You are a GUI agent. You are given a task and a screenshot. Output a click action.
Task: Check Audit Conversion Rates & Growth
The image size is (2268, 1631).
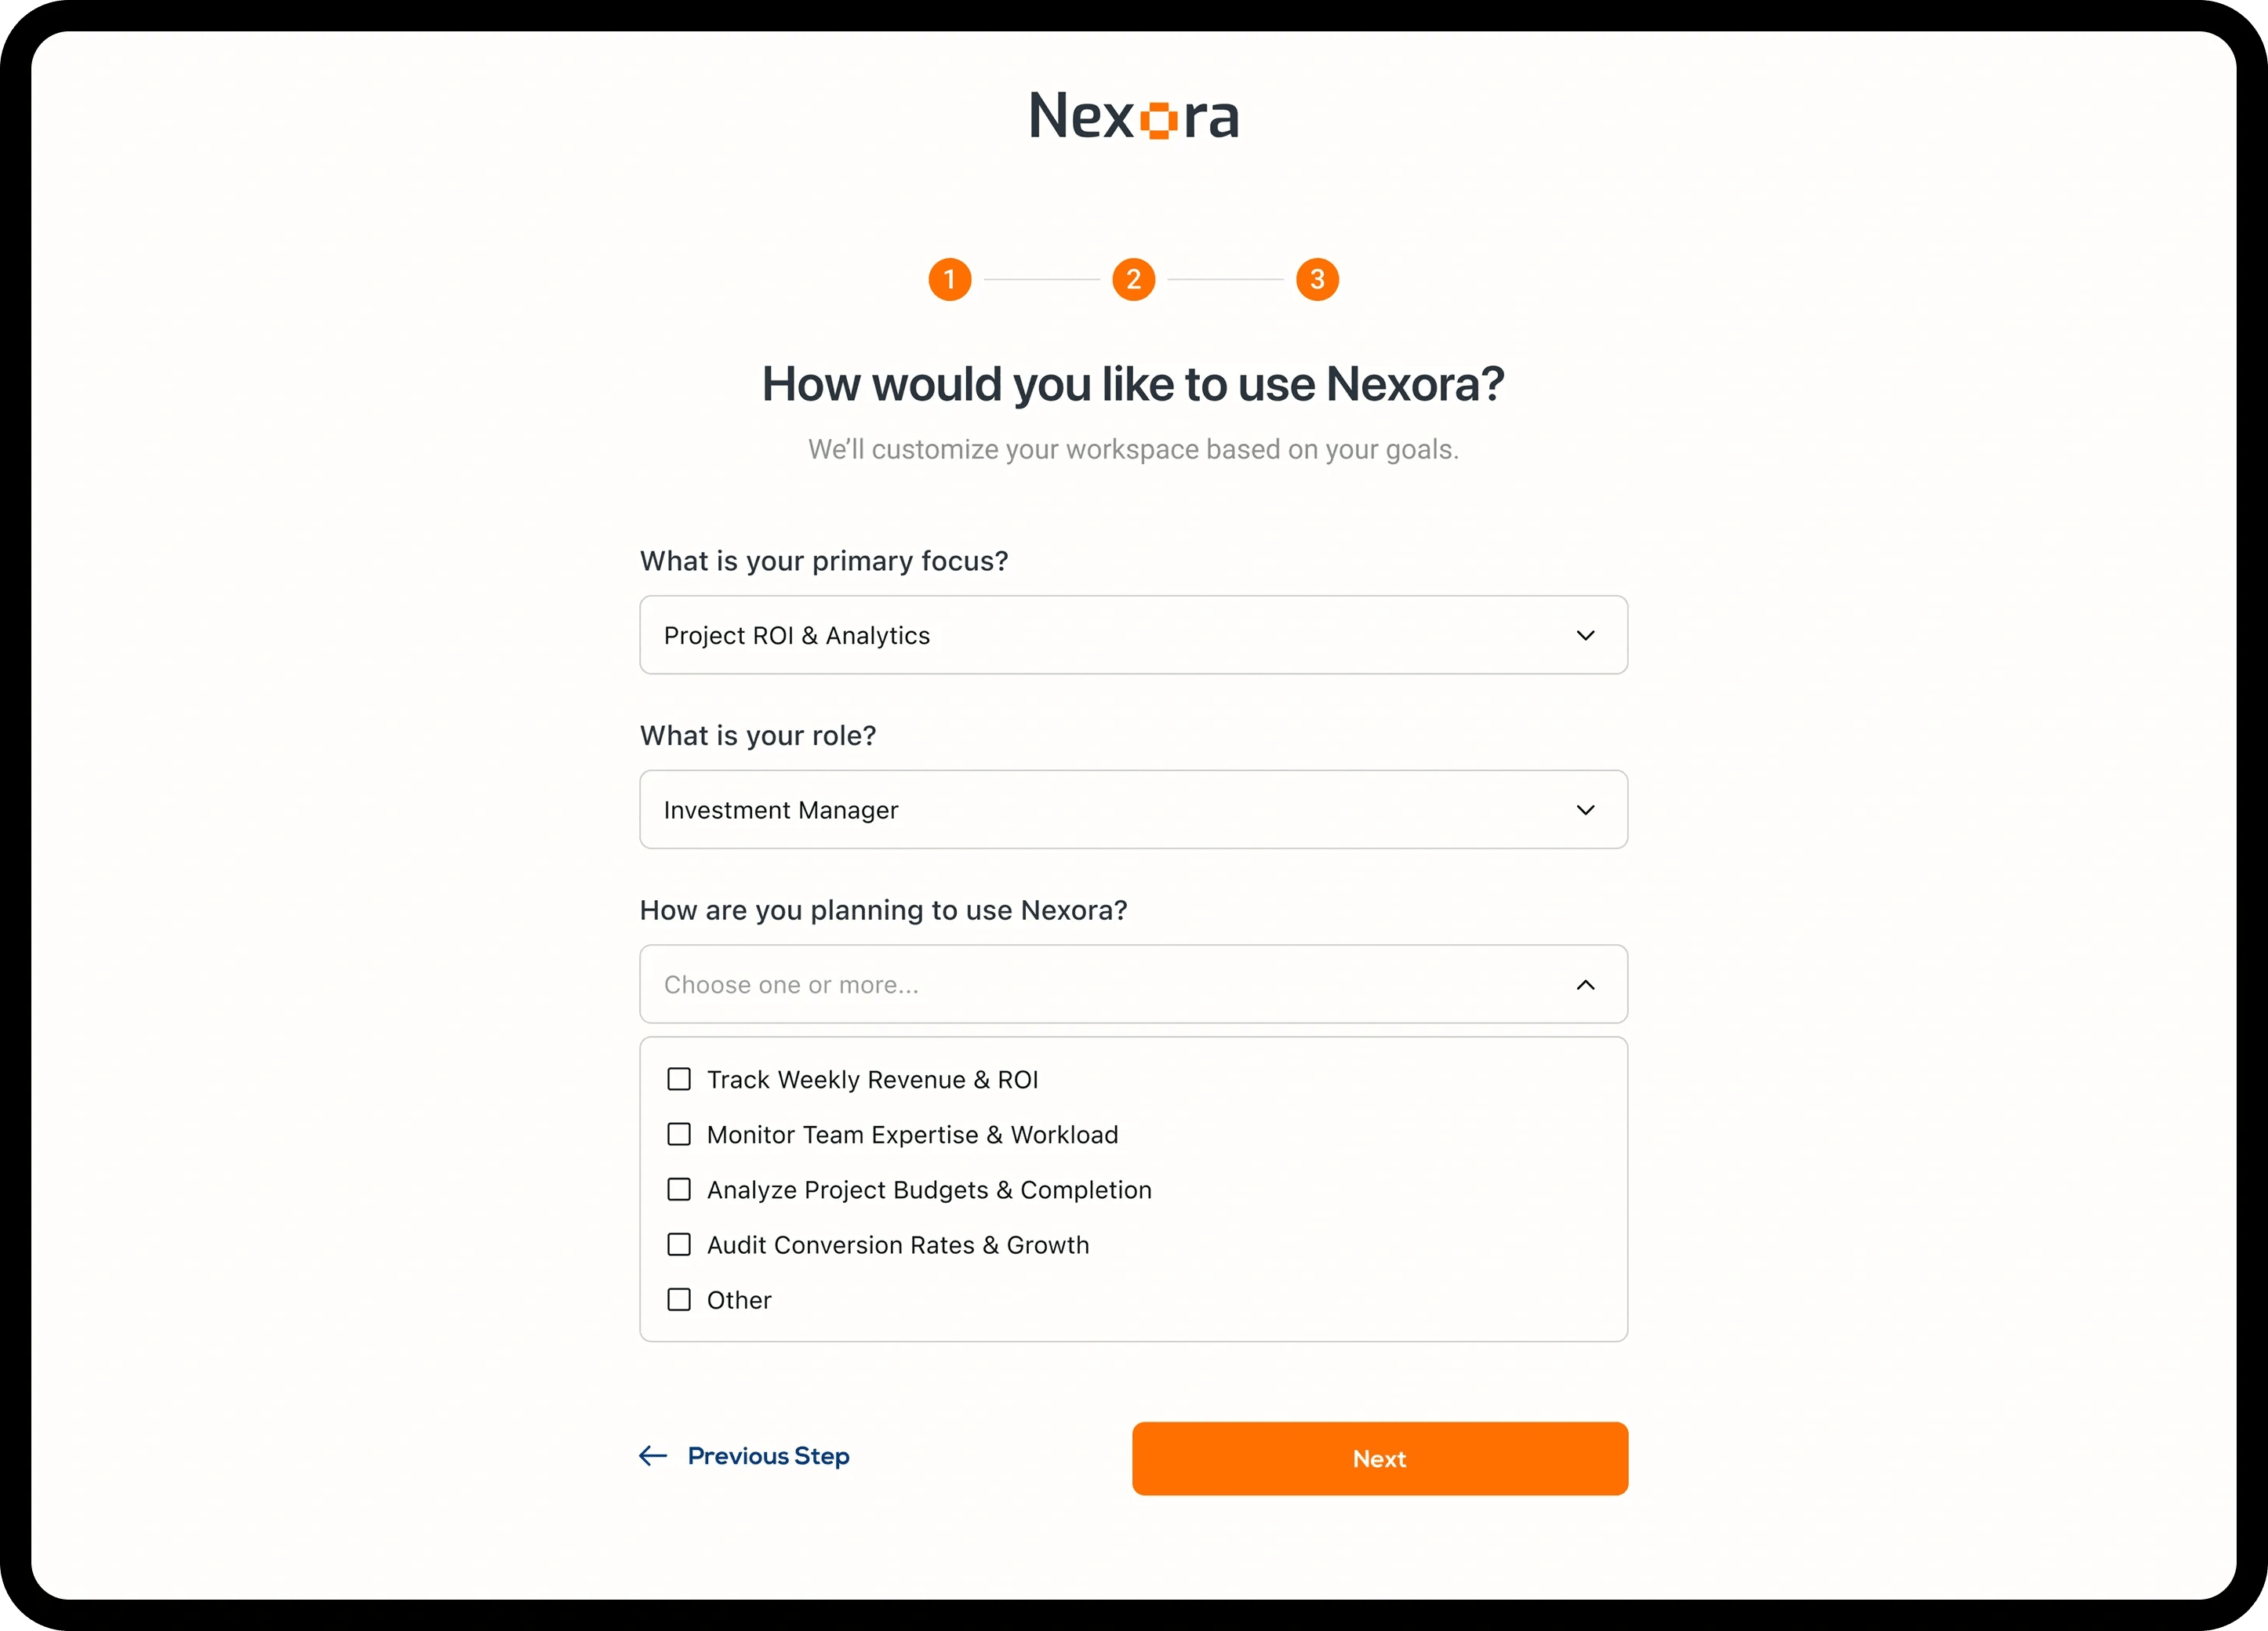pos(679,1244)
